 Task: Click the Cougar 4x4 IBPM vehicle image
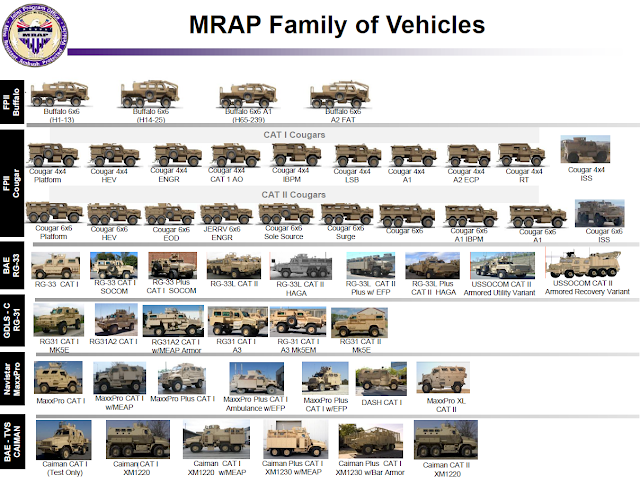pyautogui.click(x=296, y=154)
